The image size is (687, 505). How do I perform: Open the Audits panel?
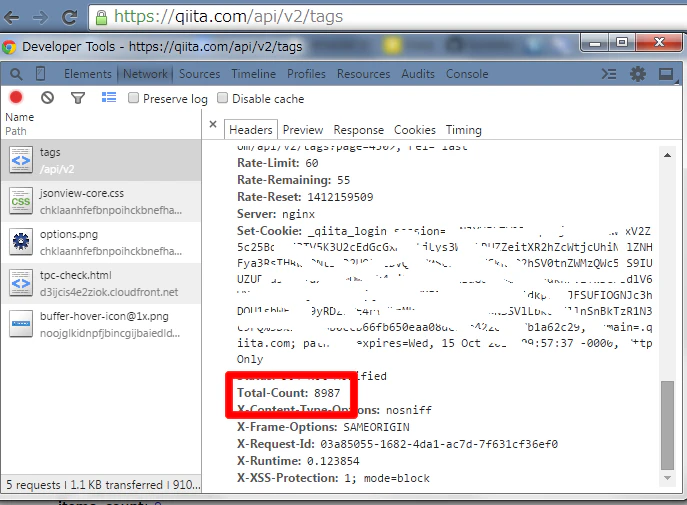(x=418, y=74)
